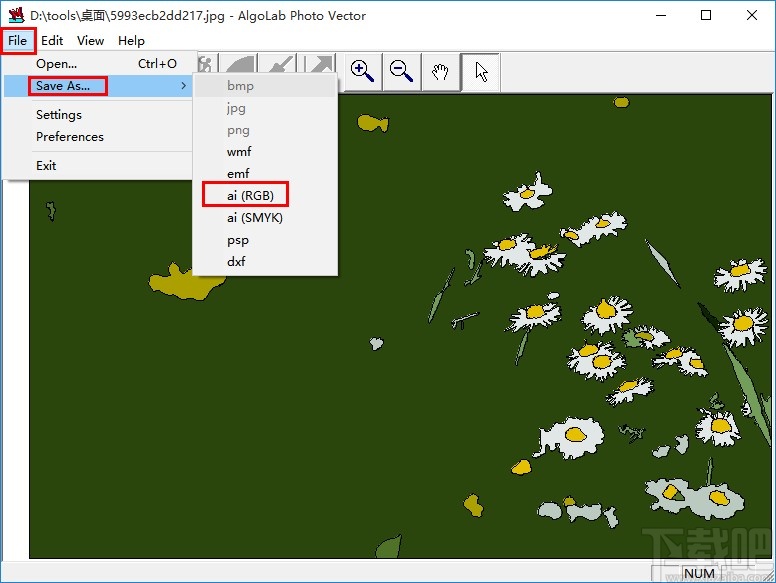Viewport: 776px width, 583px height.
Task: Open the View menu
Action: click(x=91, y=41)
